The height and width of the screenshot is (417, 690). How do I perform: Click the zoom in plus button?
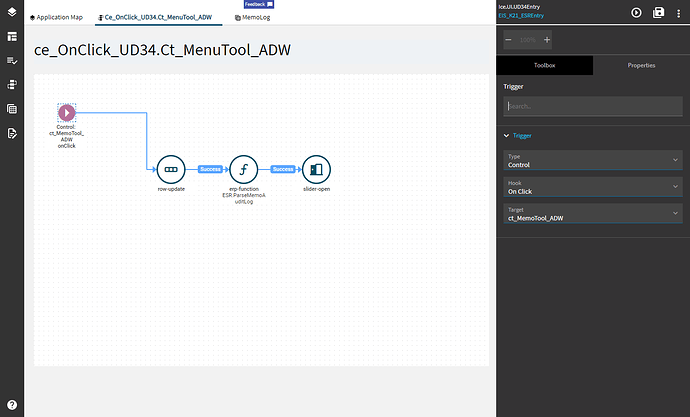point(547,40)
